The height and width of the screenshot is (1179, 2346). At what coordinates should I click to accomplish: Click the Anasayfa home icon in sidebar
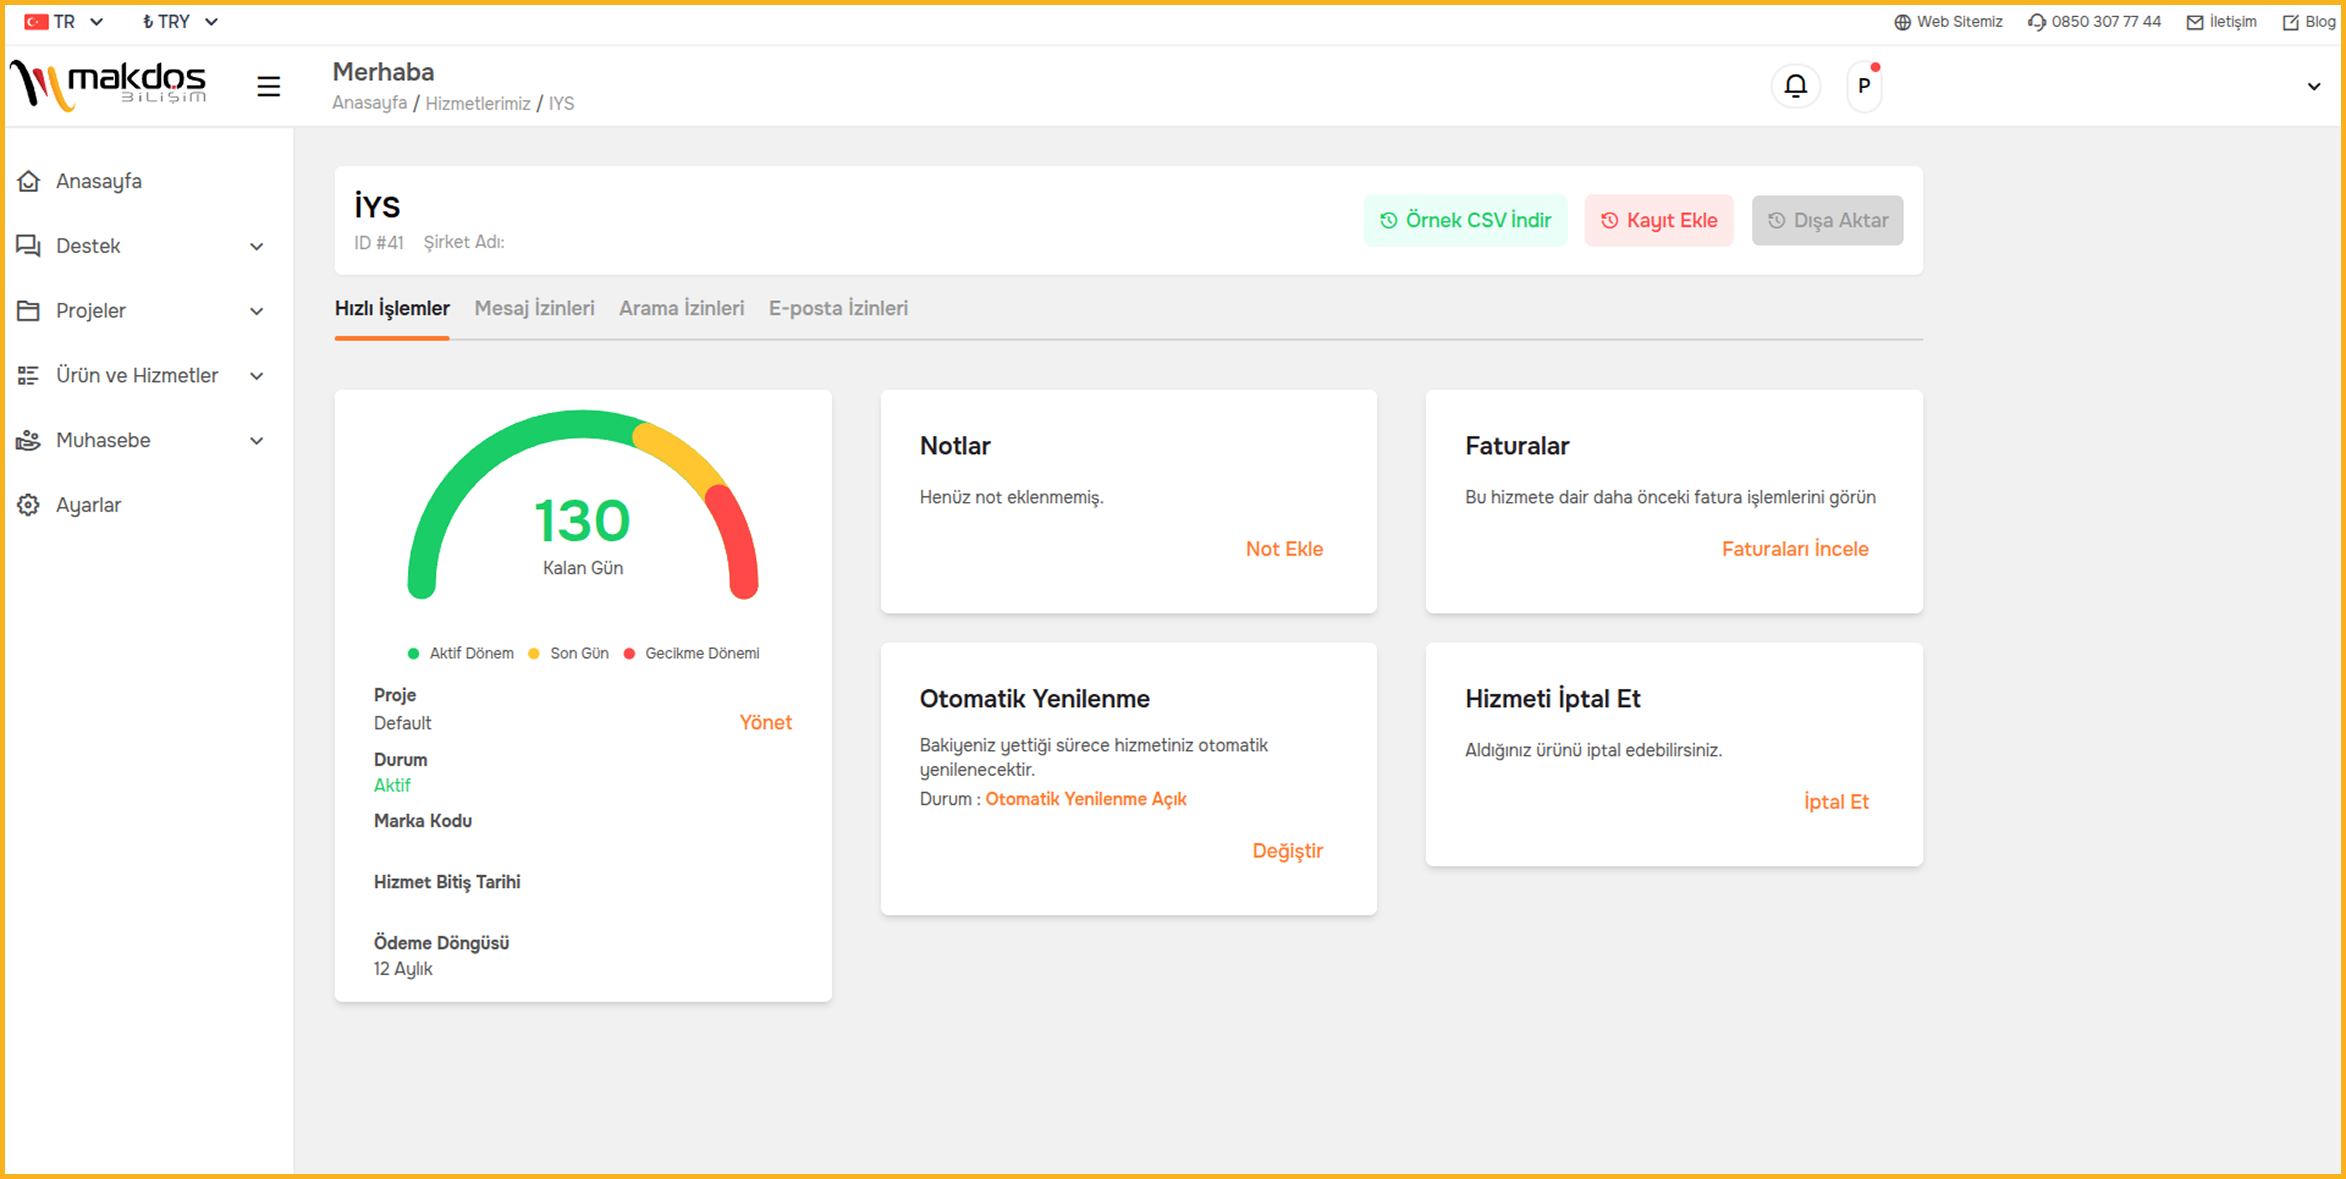[x=29, y=181]
